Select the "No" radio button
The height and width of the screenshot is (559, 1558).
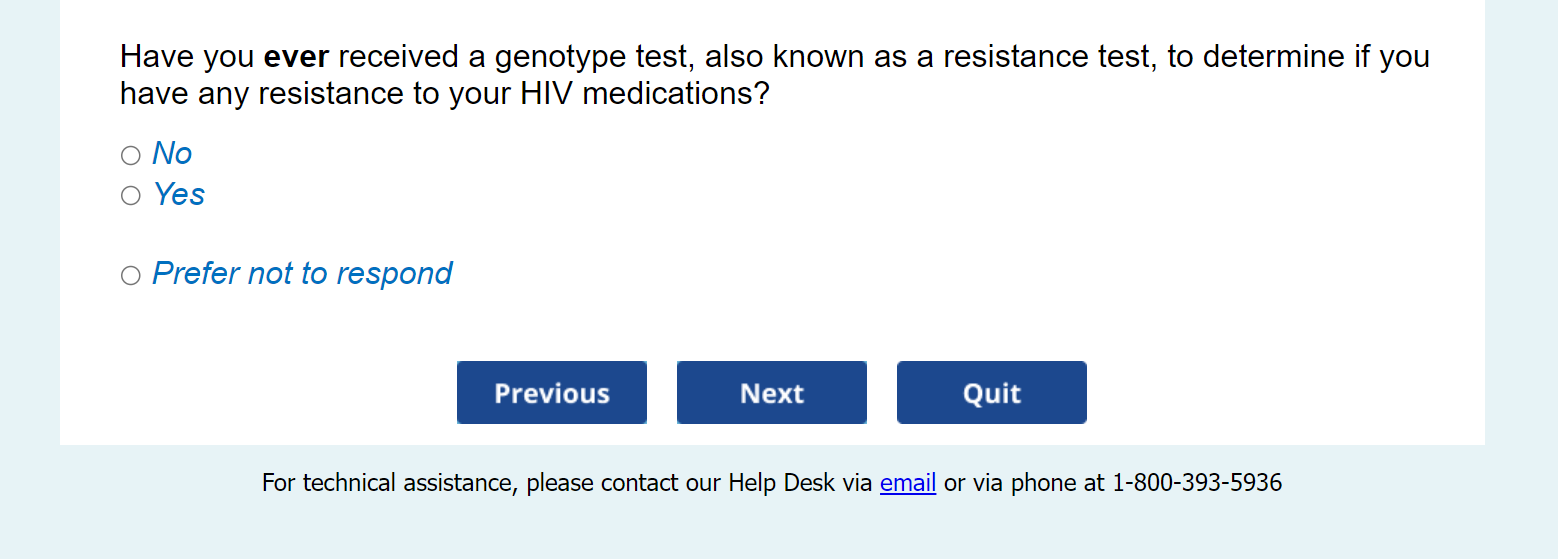[x=131, y=155]
